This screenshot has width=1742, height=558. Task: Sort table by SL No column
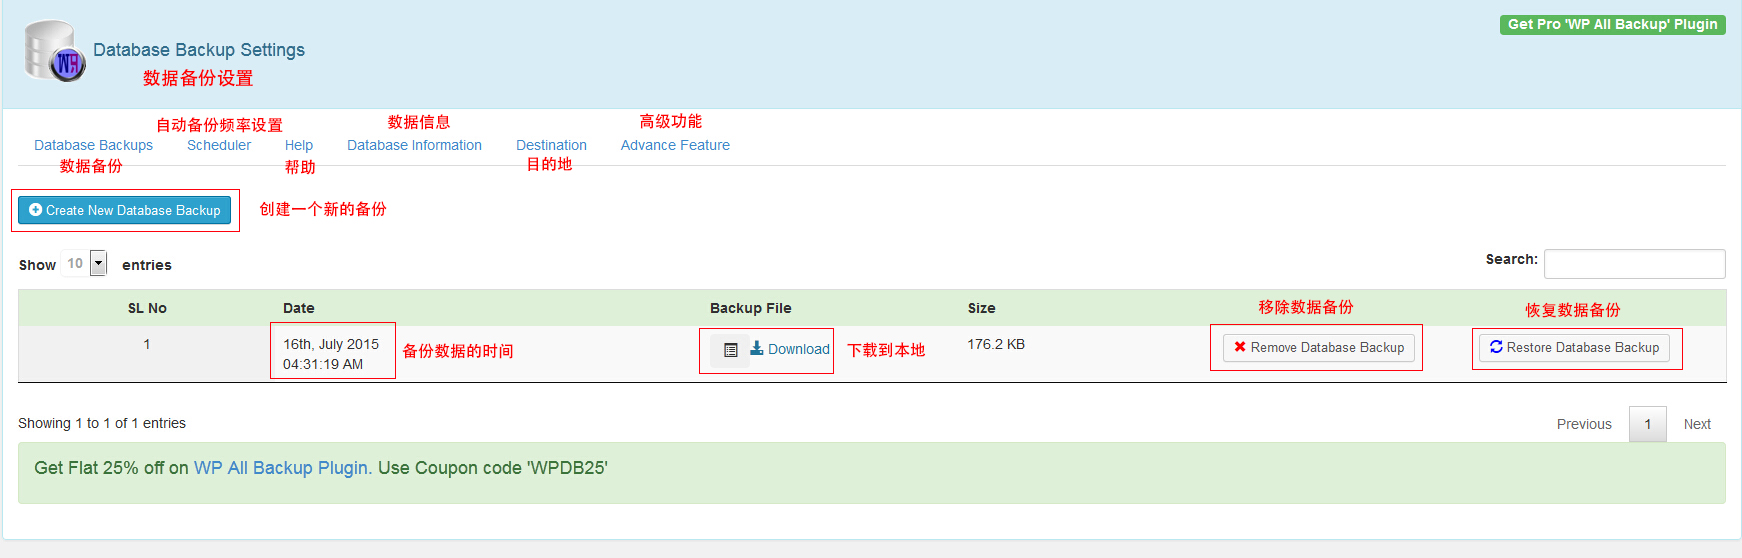tap(147, 308)
